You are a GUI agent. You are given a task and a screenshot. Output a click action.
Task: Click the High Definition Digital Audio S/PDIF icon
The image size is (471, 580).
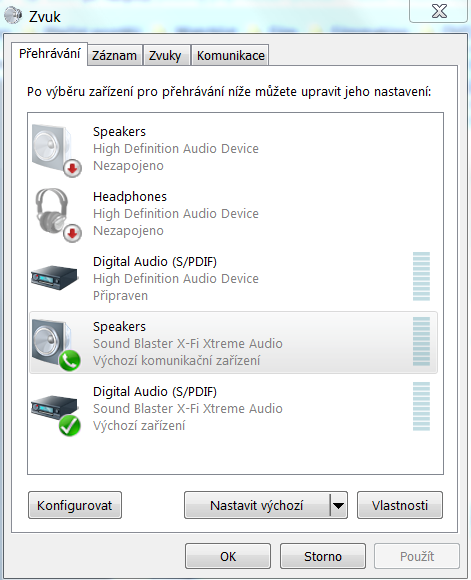point(55,277)
